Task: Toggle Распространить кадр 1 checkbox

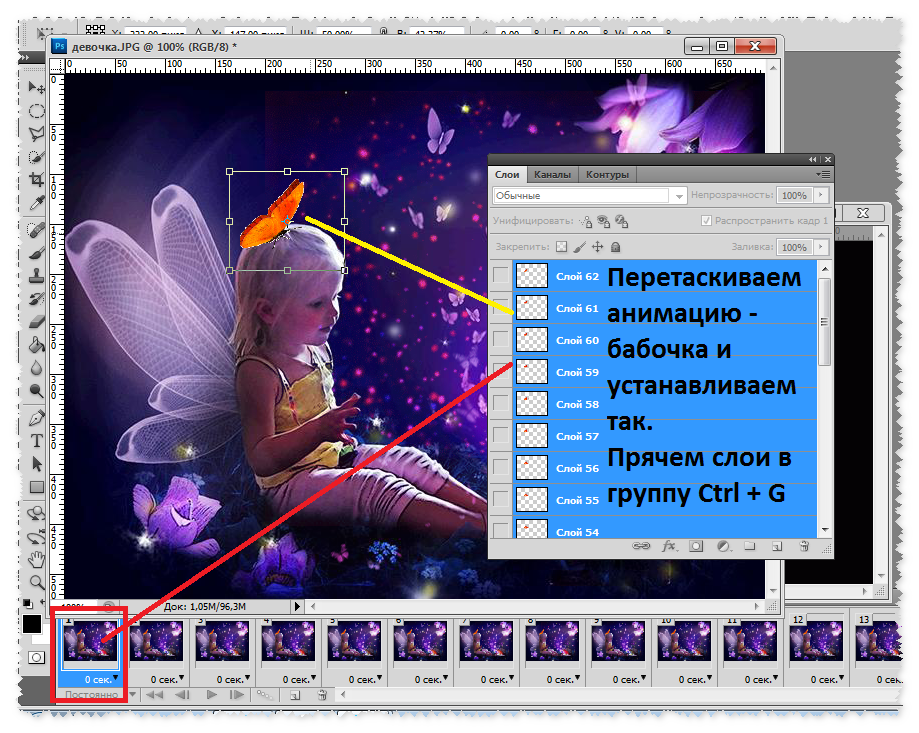Action: (706, 220)
